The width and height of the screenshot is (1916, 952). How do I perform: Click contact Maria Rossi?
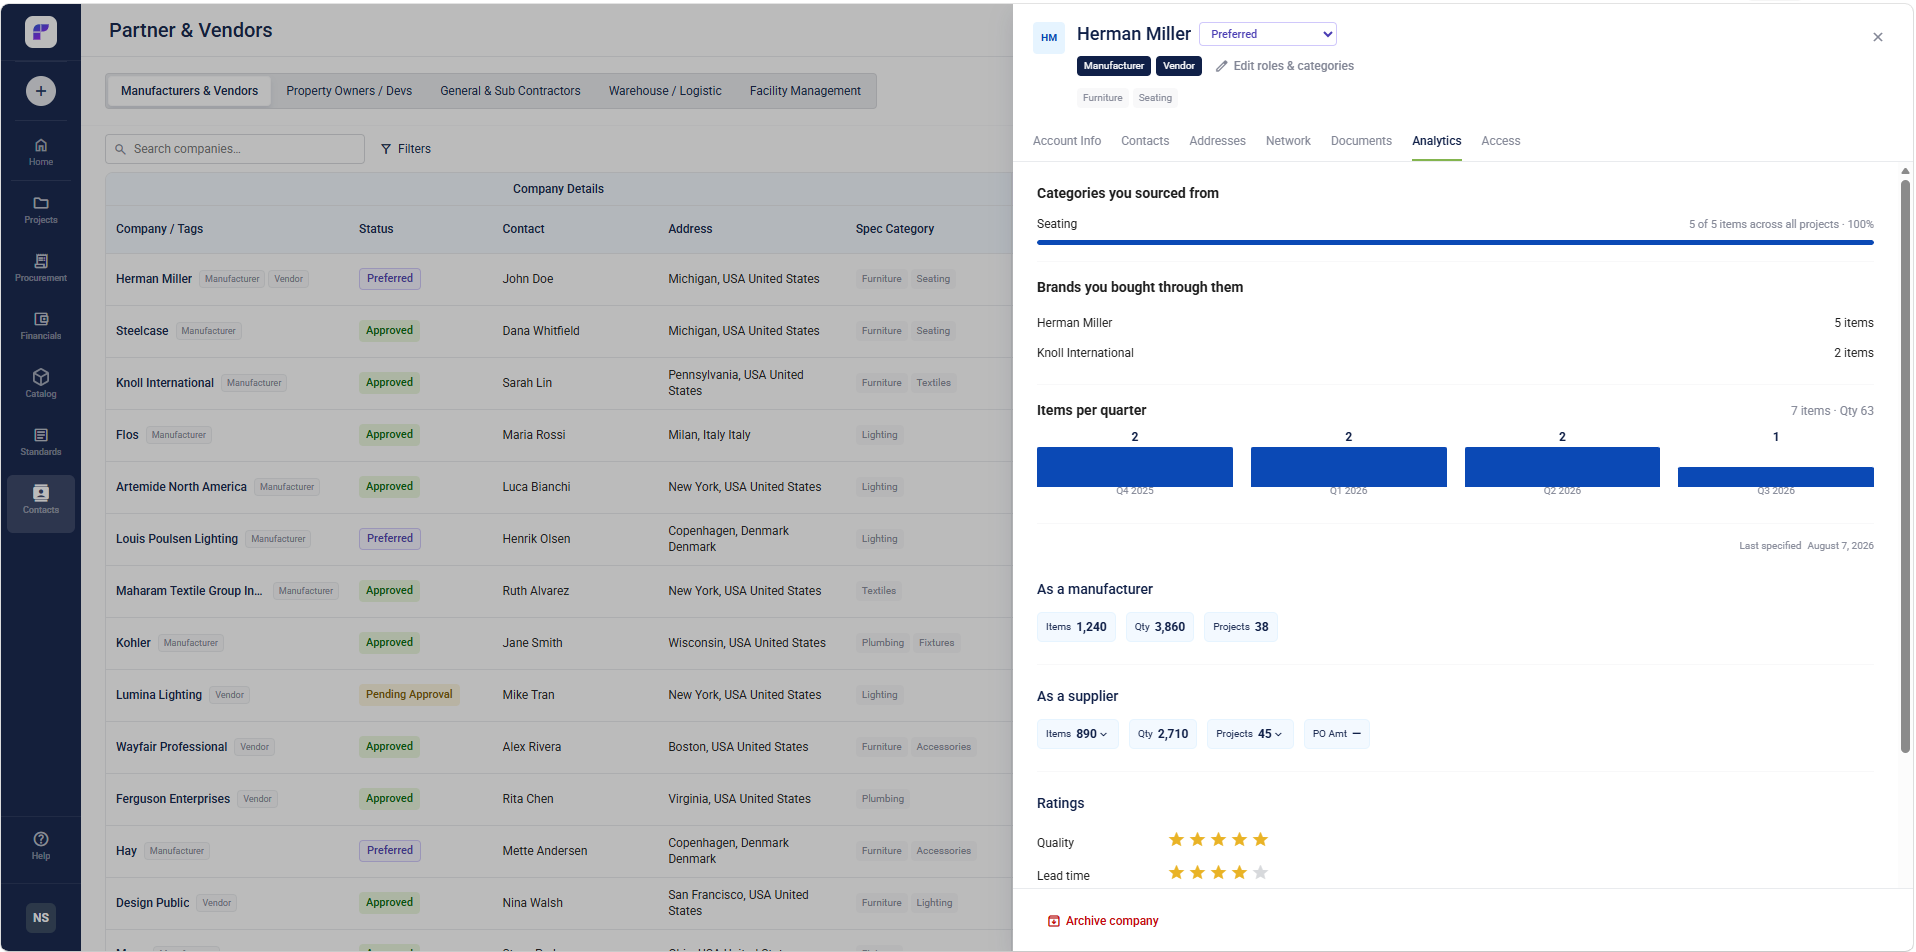tap(534, 435)
